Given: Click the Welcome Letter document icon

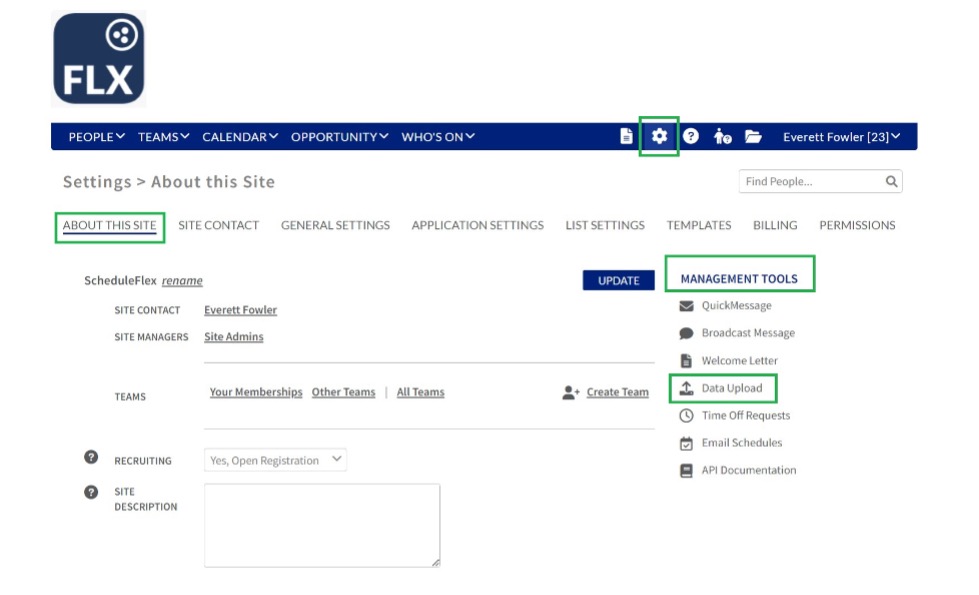Looking at the screenshot, I should [686, 361].
